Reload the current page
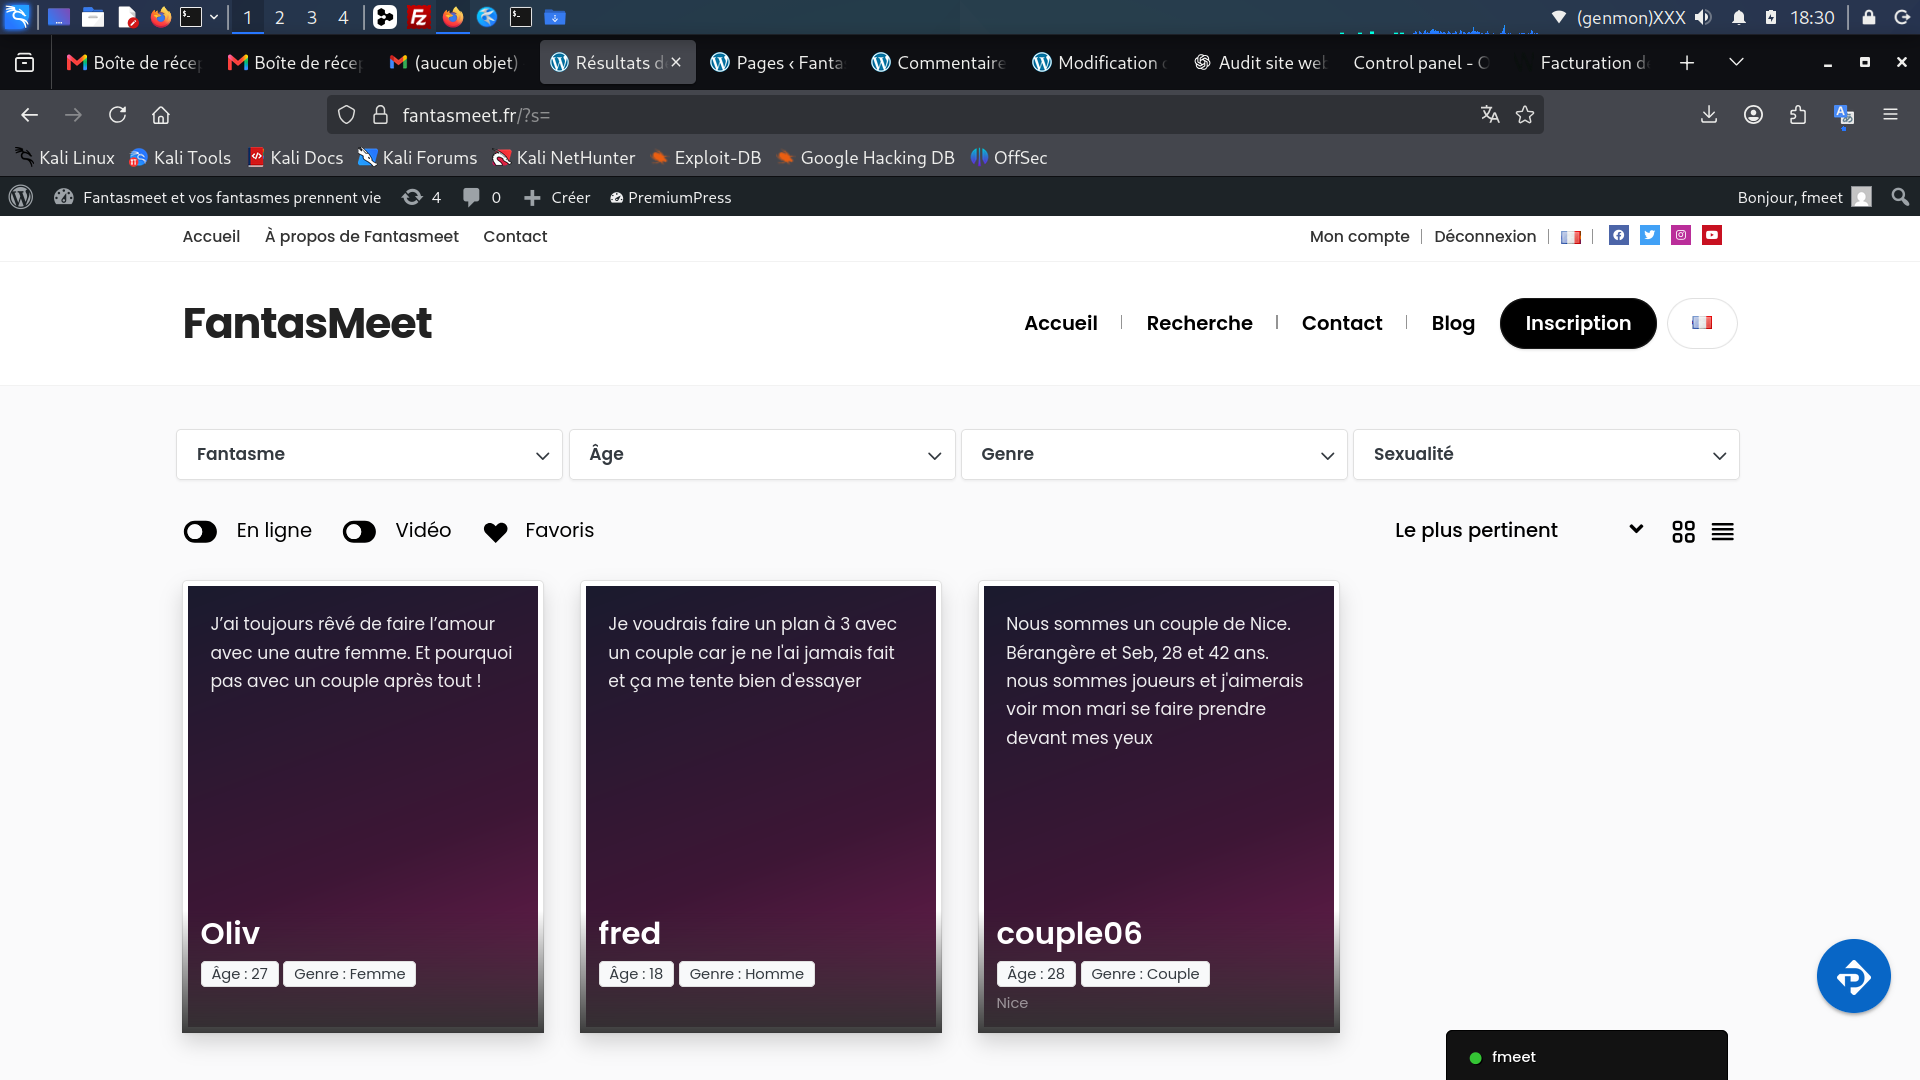Screen dimensions: 1920x1080 tap(117, 115)
